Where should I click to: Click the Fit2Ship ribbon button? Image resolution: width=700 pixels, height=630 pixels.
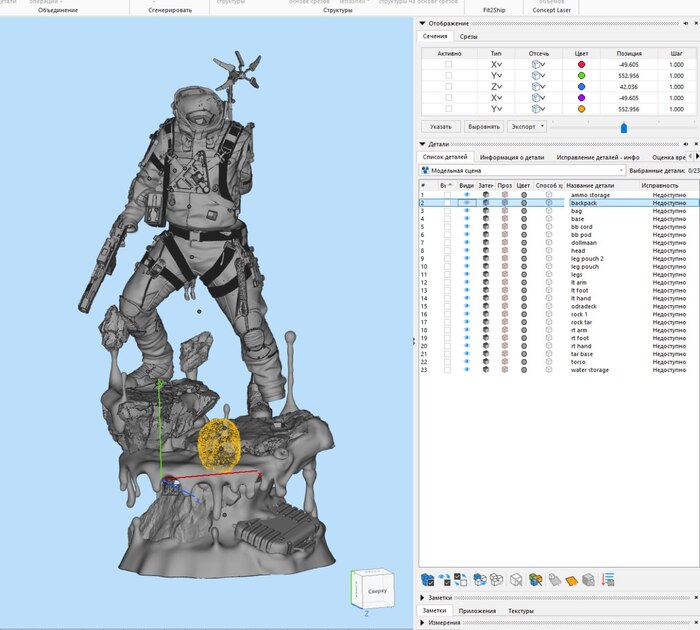[494, 8]
